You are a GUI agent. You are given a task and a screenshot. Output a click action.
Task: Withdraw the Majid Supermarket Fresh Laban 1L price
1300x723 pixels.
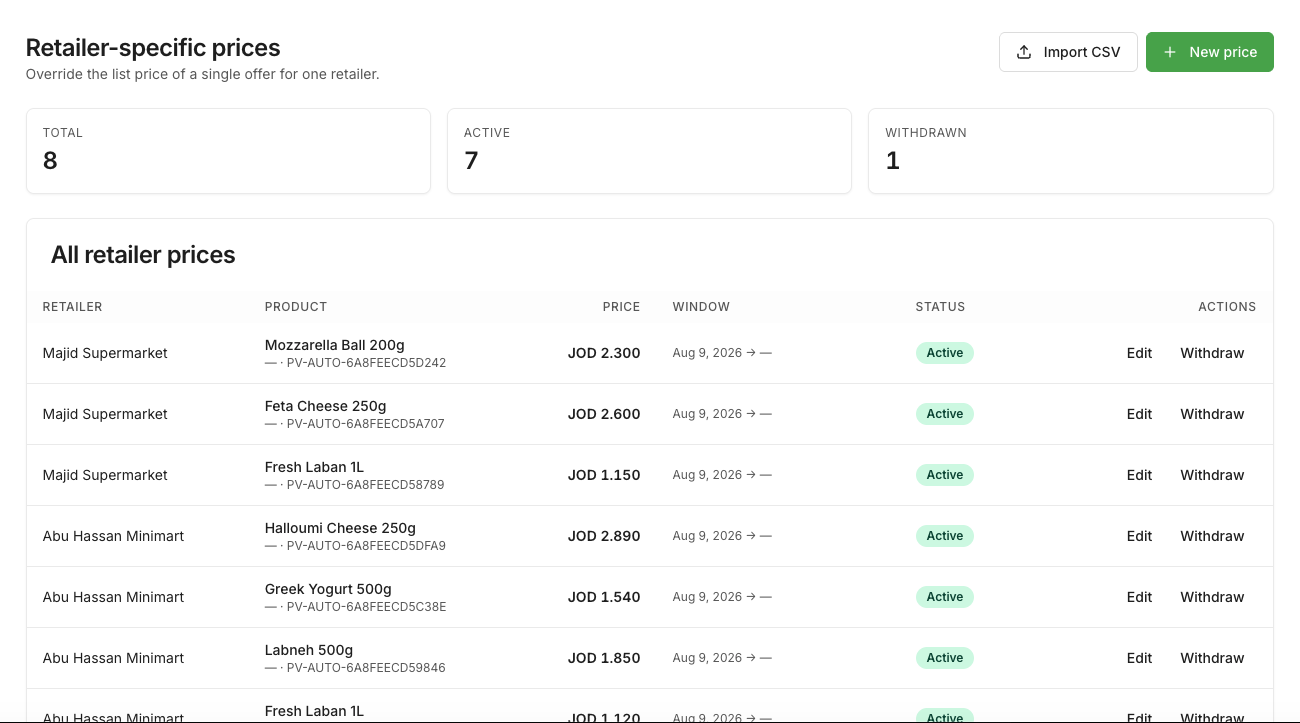(x=1212, y=475)
